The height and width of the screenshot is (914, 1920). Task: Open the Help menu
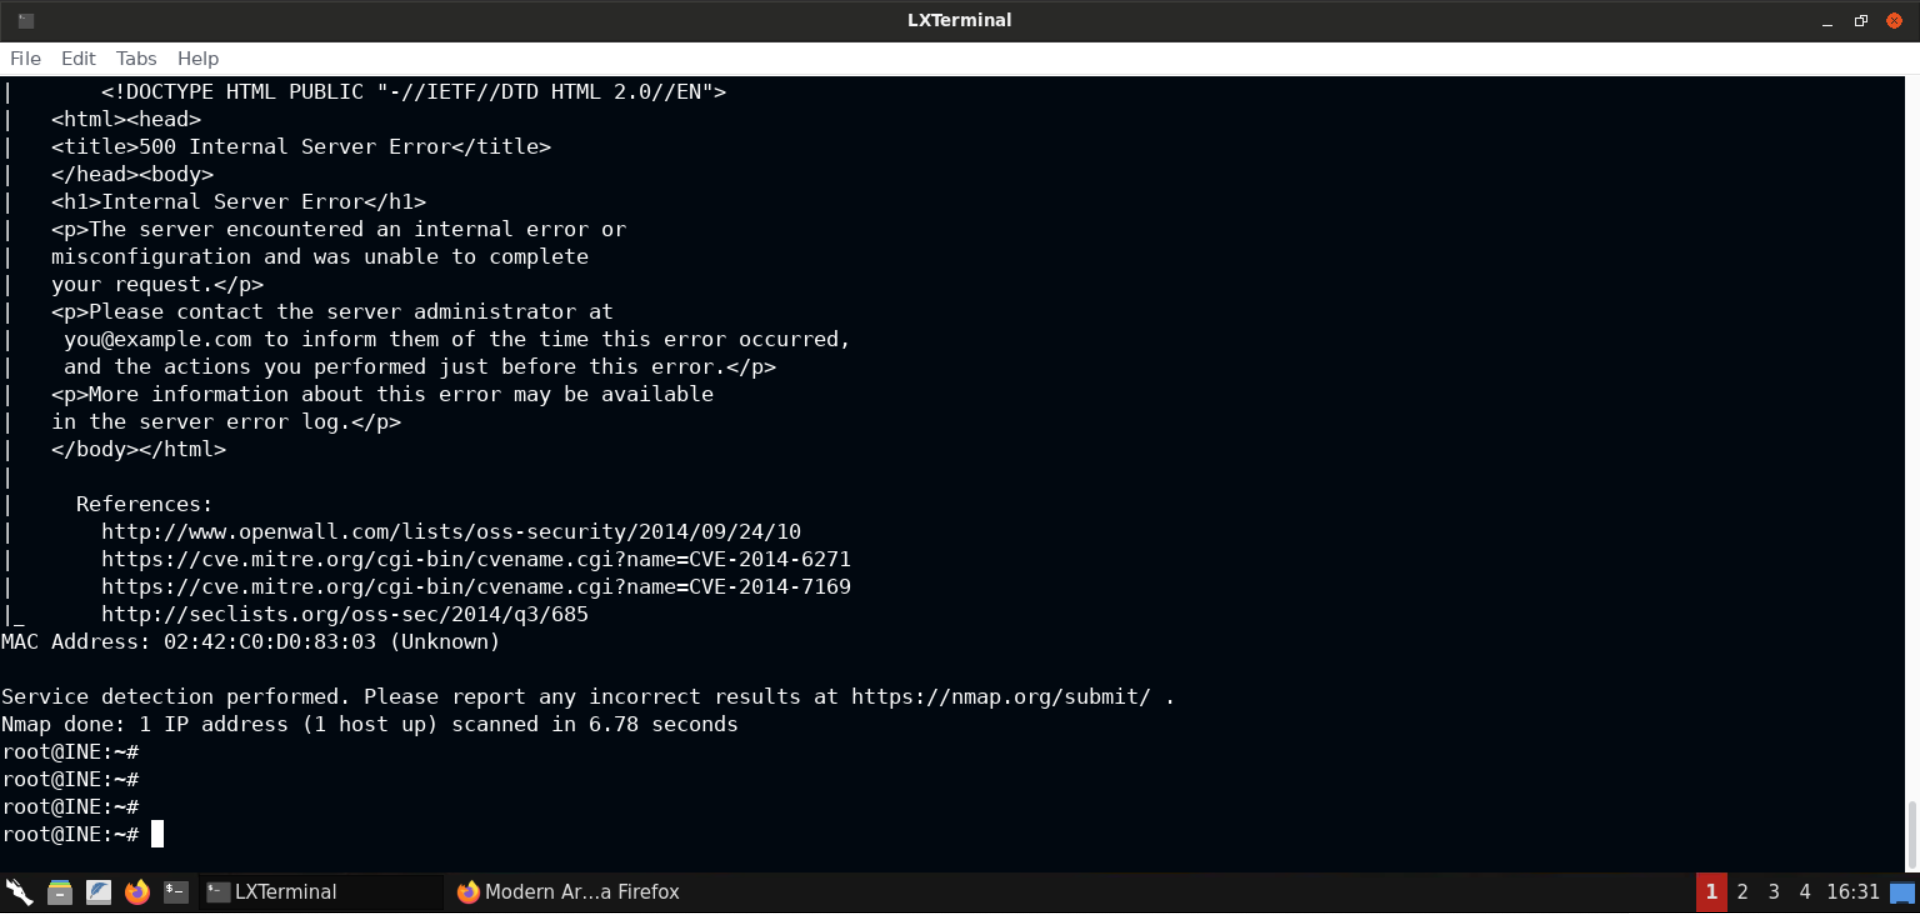pos(198,58)
